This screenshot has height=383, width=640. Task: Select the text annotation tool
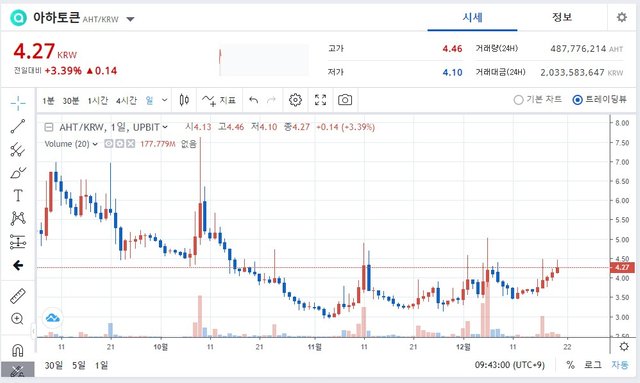(x=18, y=196)
